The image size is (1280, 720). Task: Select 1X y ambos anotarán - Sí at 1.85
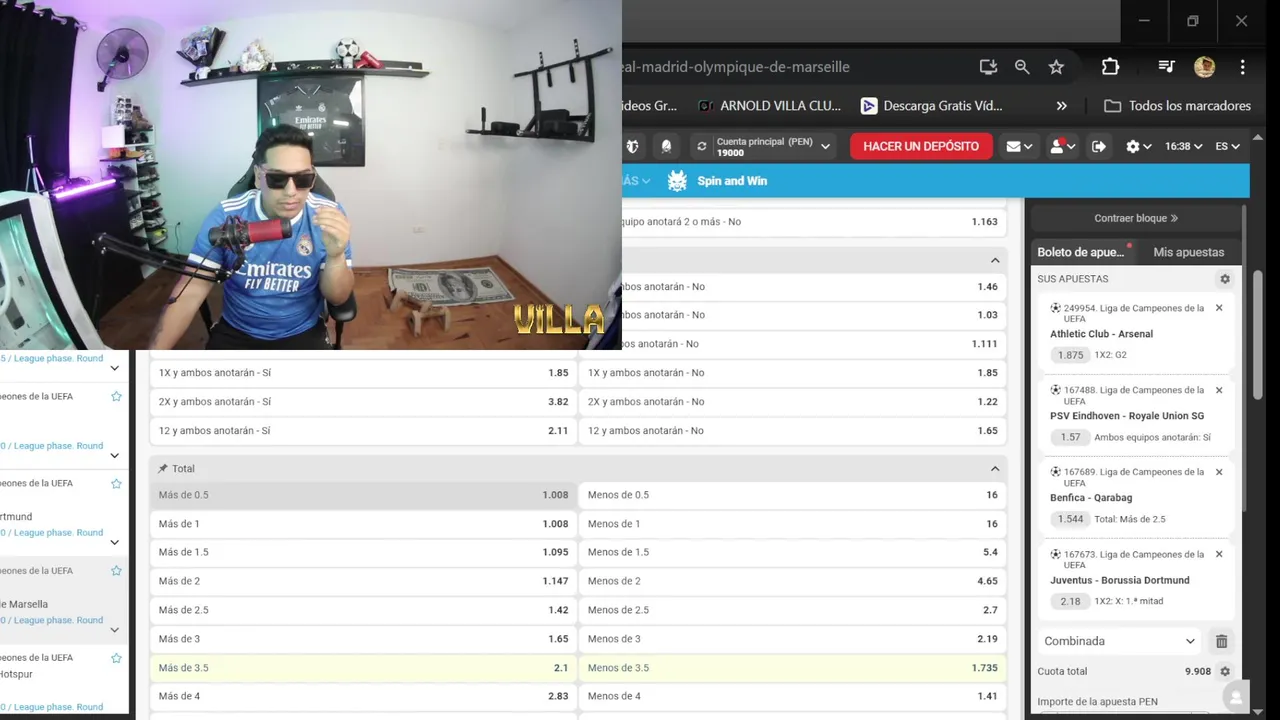tap(363, 373)
